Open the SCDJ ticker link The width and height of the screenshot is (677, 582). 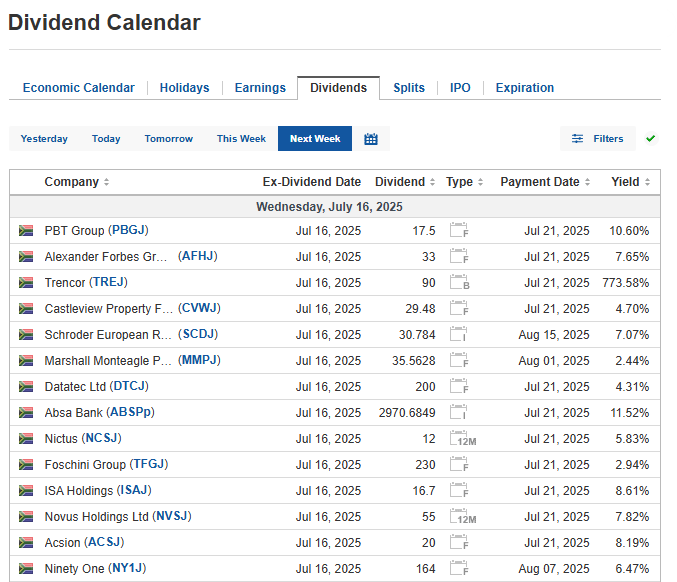[198, 334]
